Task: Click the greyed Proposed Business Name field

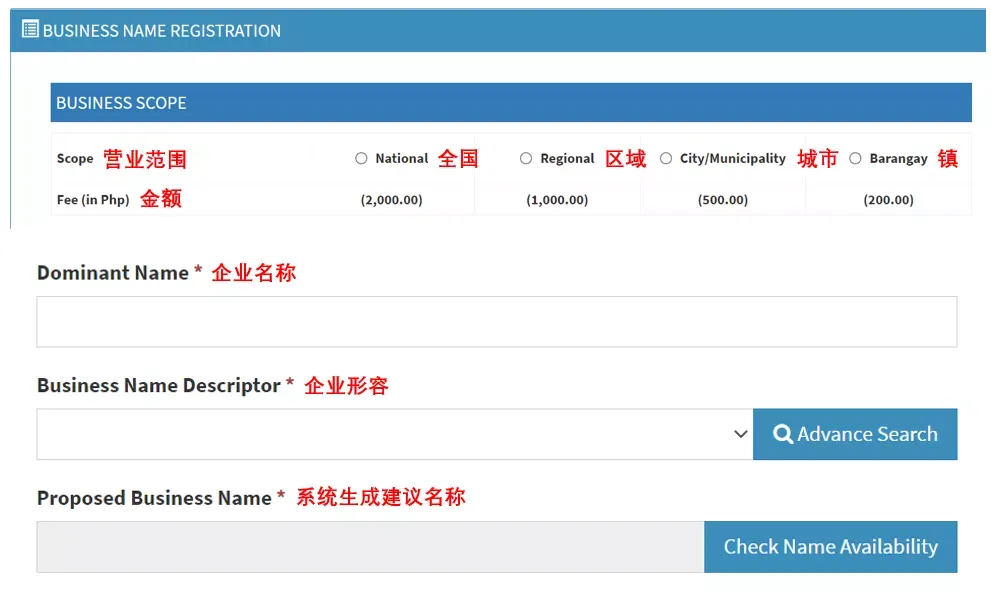Action: [370, 547]
